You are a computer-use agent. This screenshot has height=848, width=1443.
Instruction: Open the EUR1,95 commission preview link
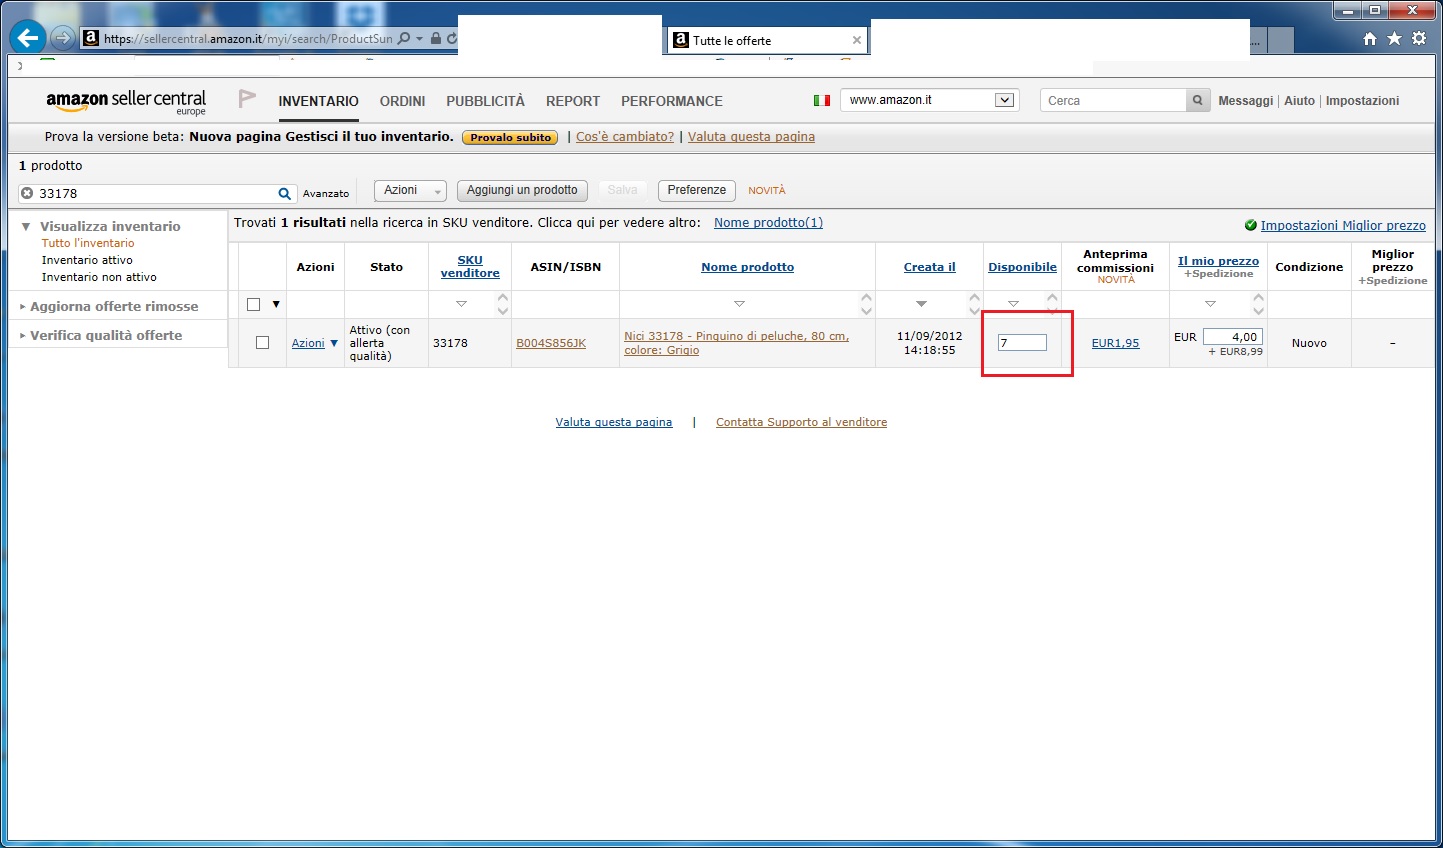point(1115,343)
